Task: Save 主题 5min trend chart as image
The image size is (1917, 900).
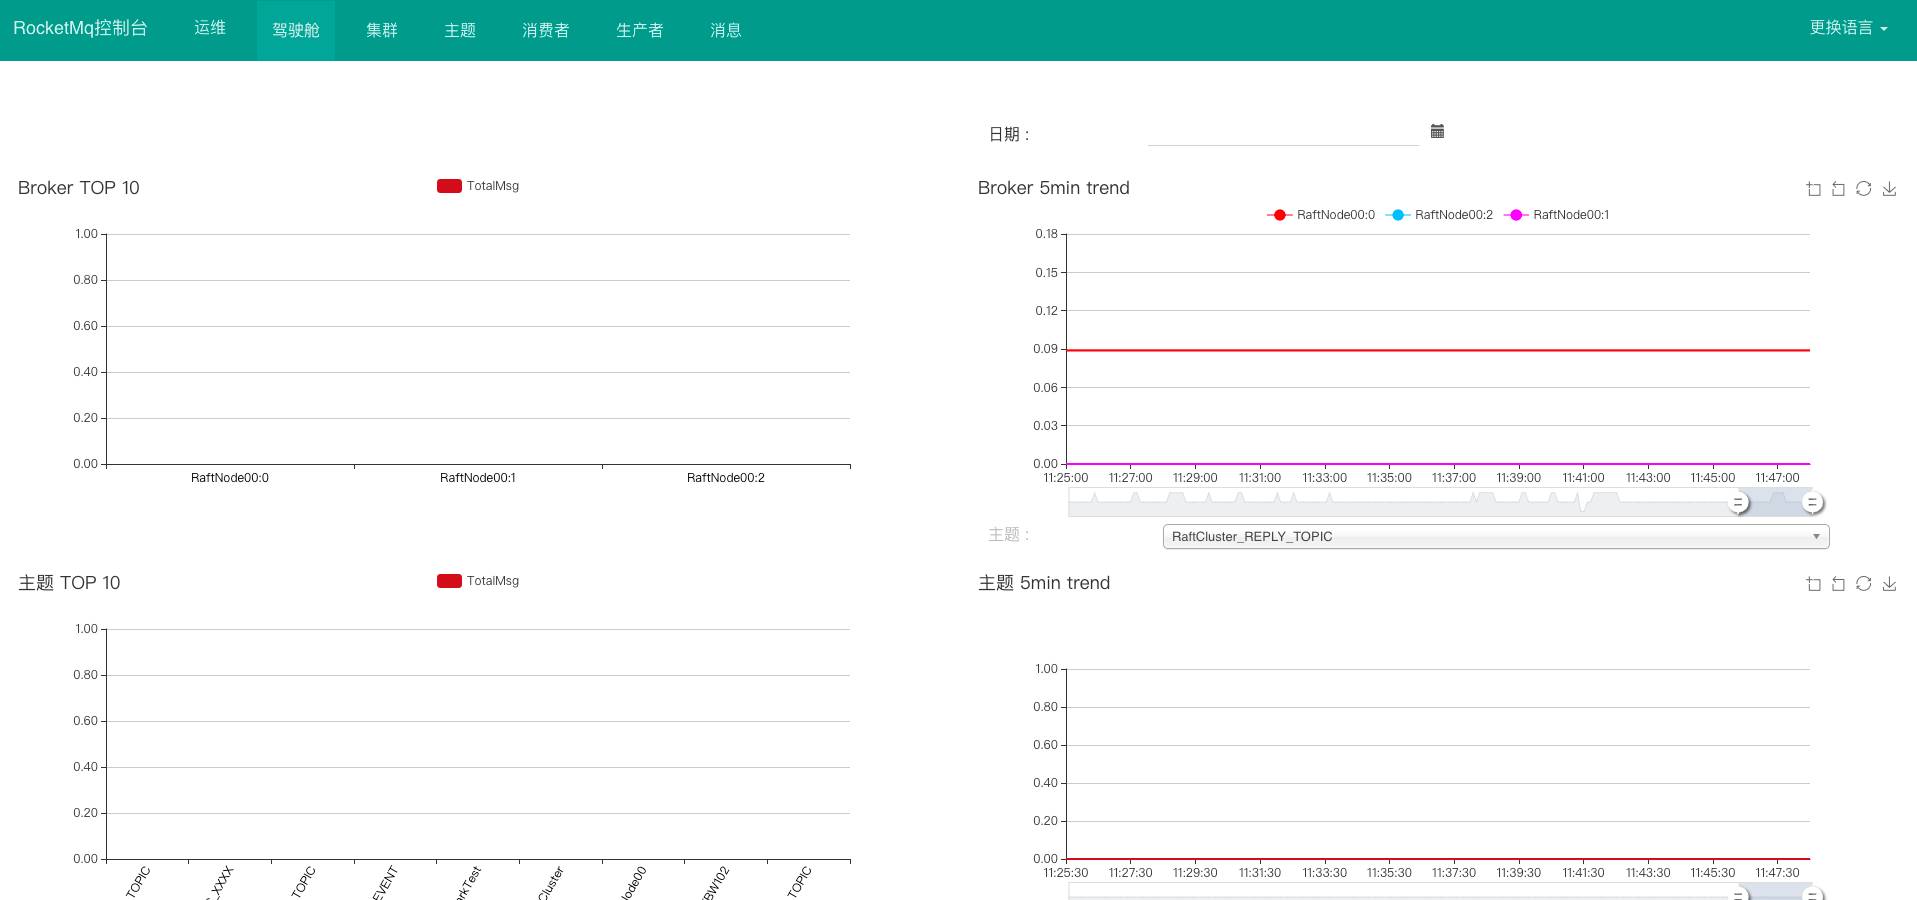Action: pyautogui.click(x=1889, y=584)
